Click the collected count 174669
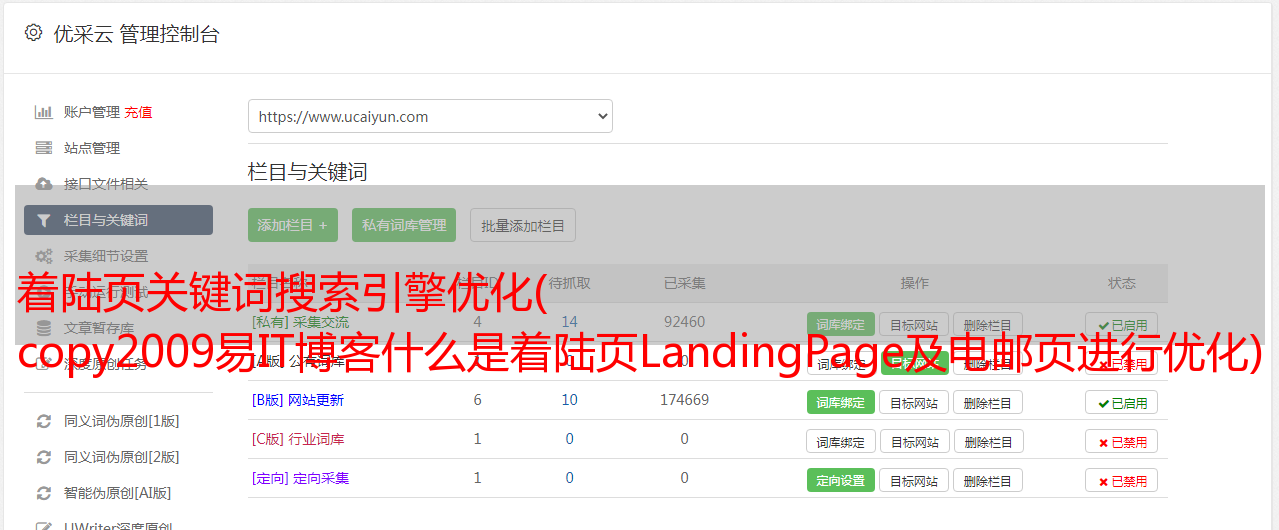 tap(684, 400)
